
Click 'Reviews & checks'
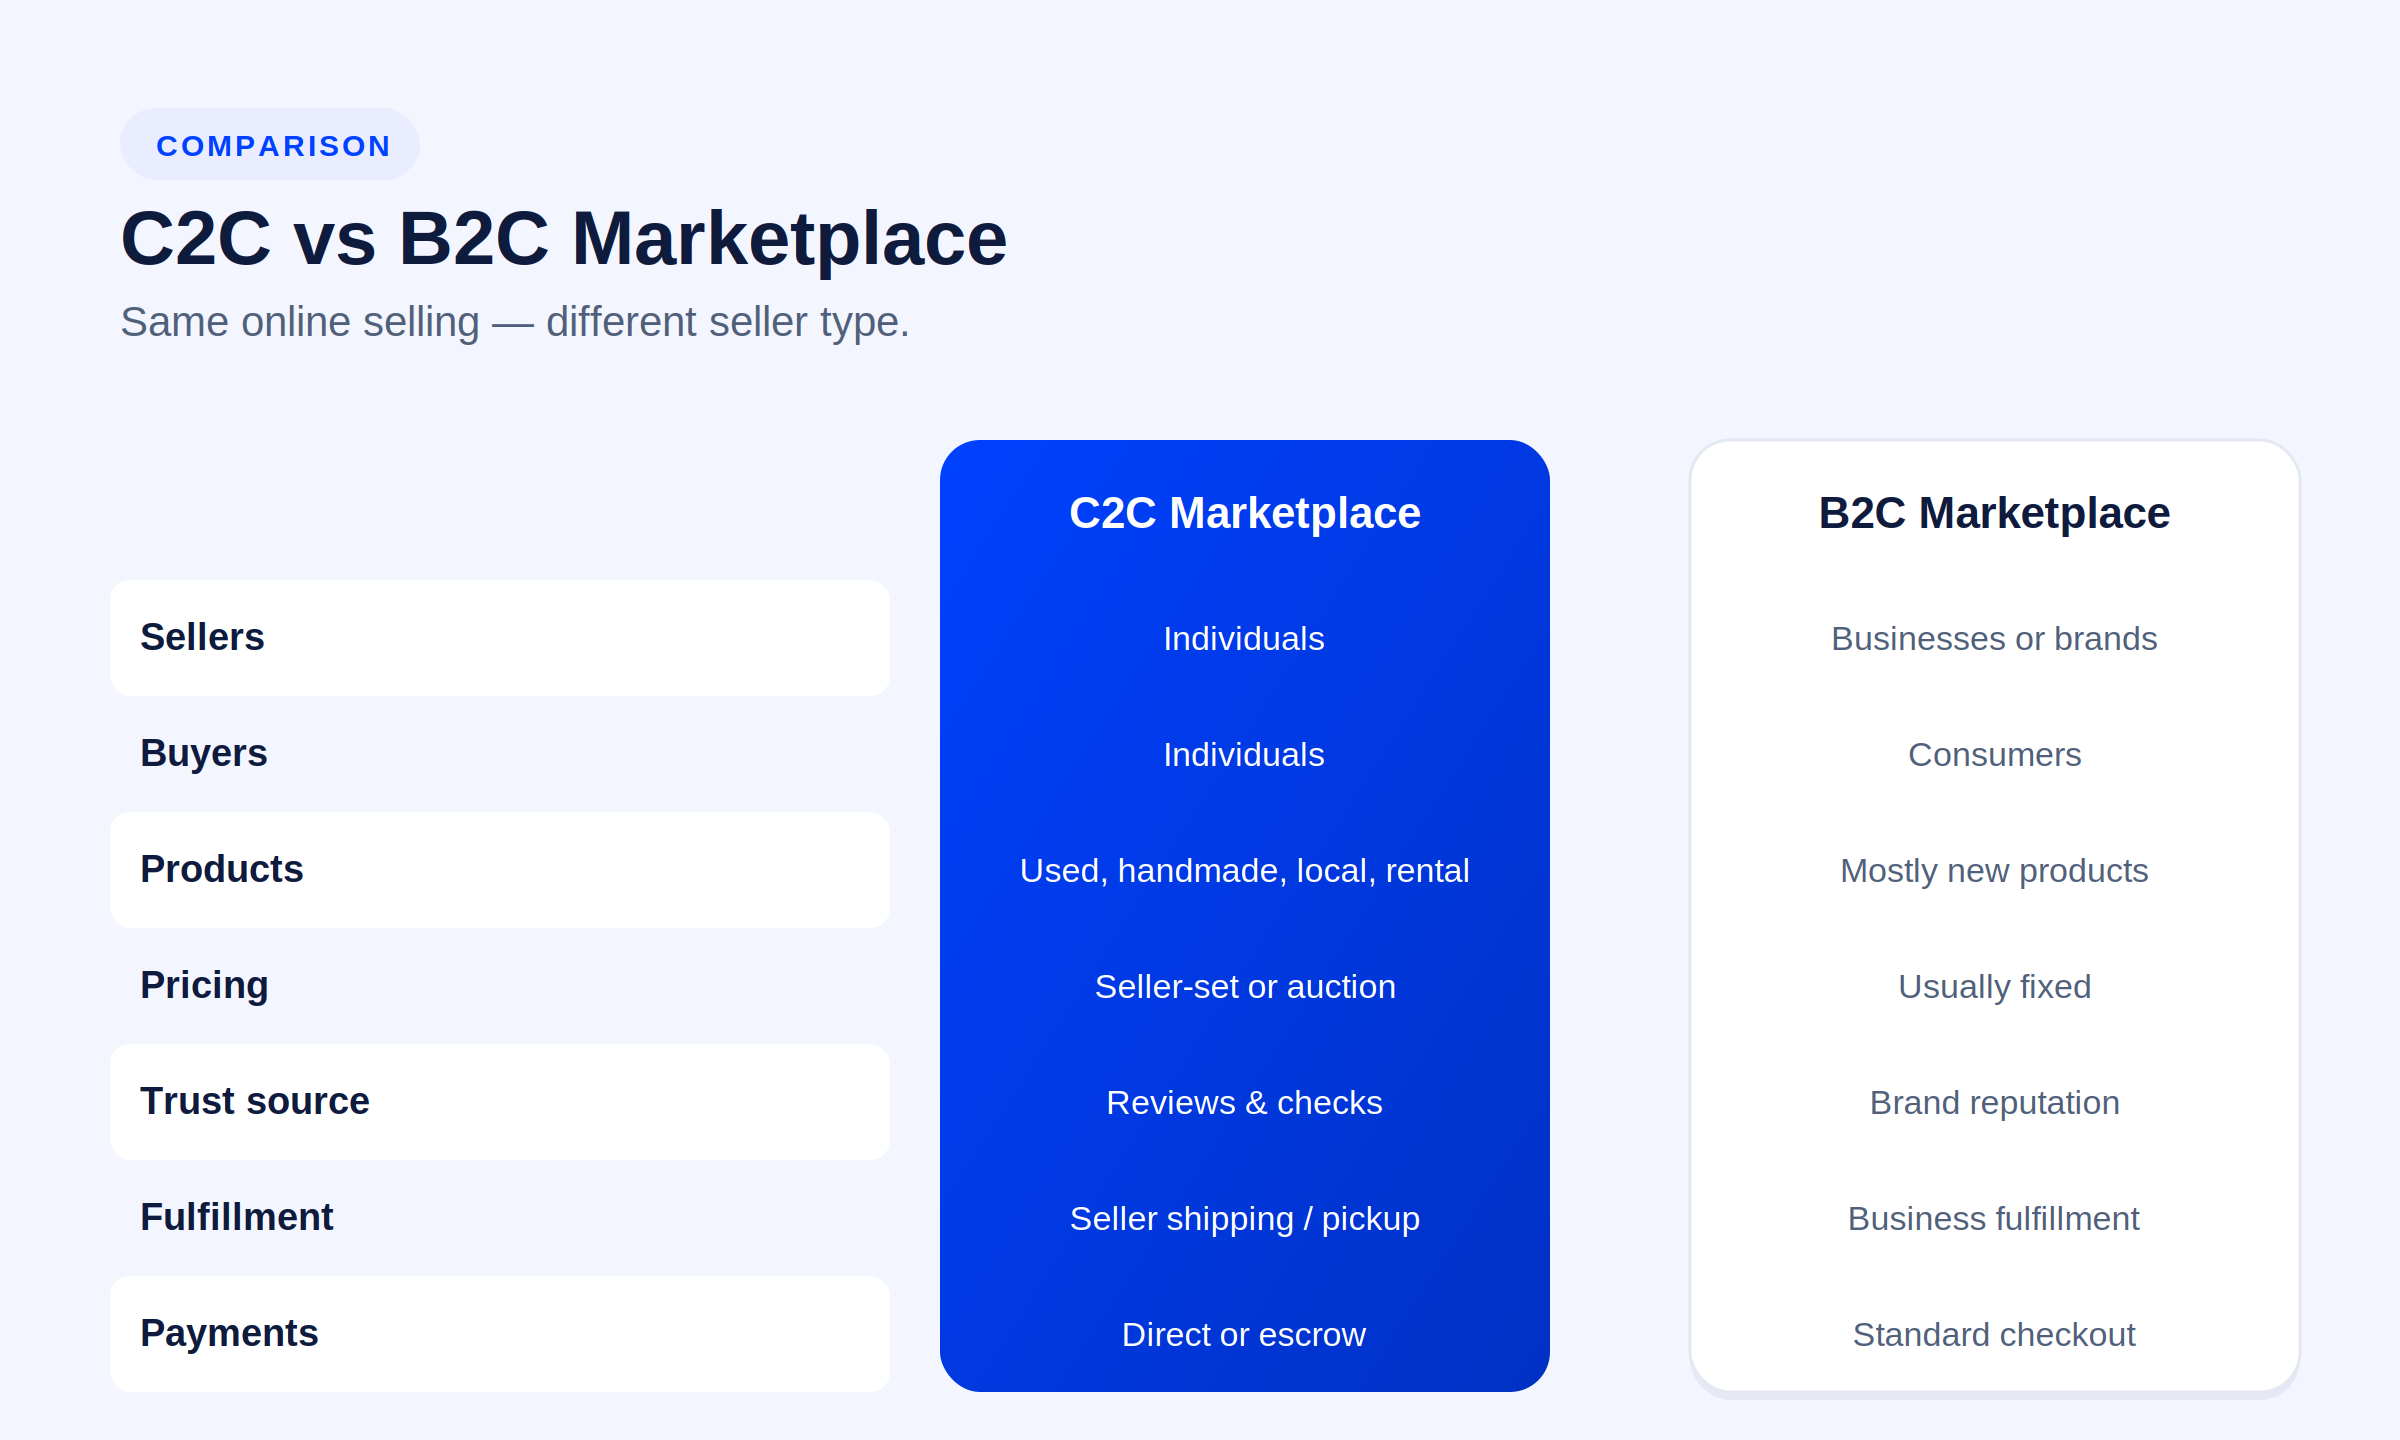point(1245,1103)
